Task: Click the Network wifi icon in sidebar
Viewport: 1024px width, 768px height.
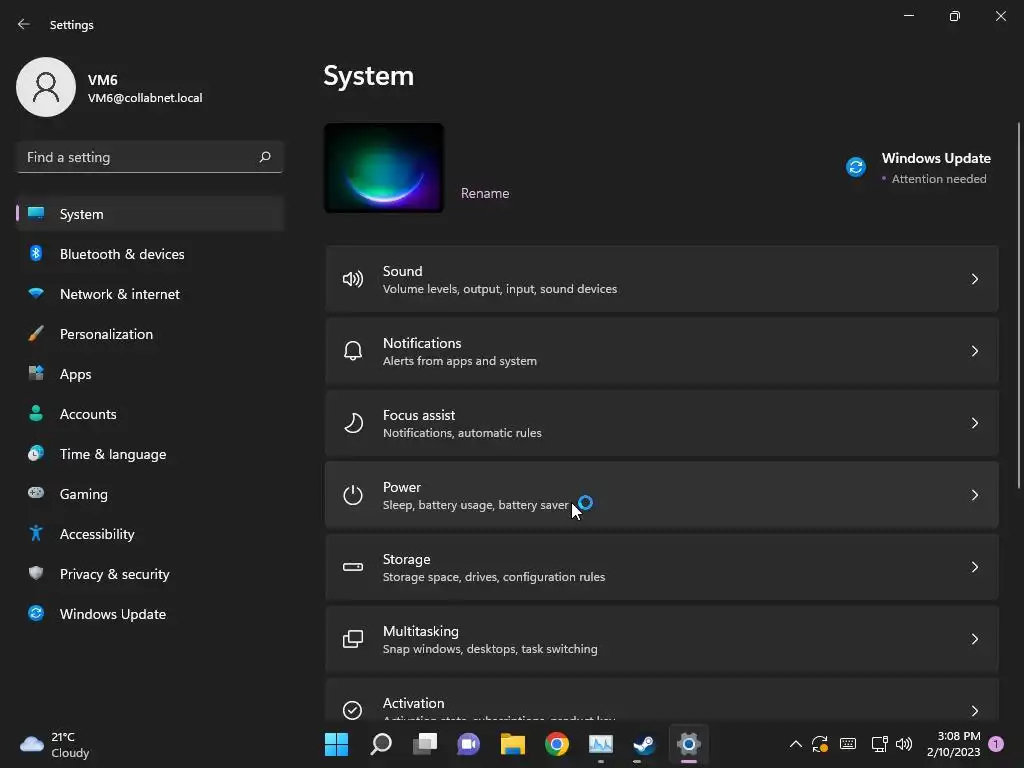Action: click(x=36, y=293)
